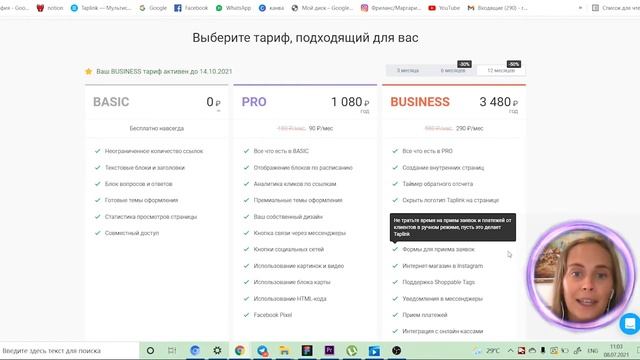This screenshot has width=640, height=360.
Task: Click the 'Ваш BUSINESS тариф активен' notice
Action: (x=164, y=71)
